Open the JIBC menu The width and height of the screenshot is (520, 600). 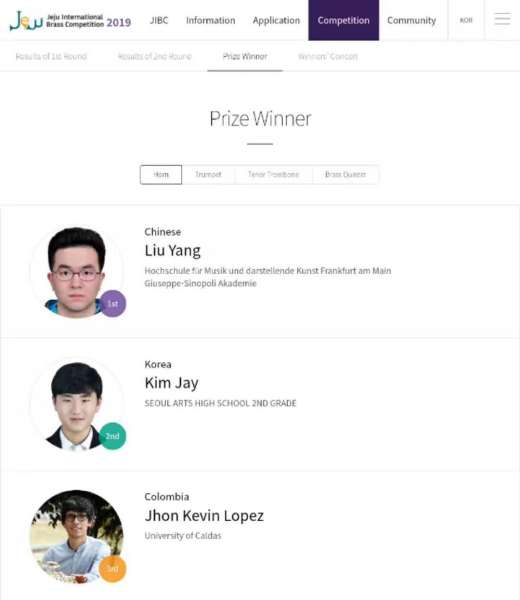159,20
